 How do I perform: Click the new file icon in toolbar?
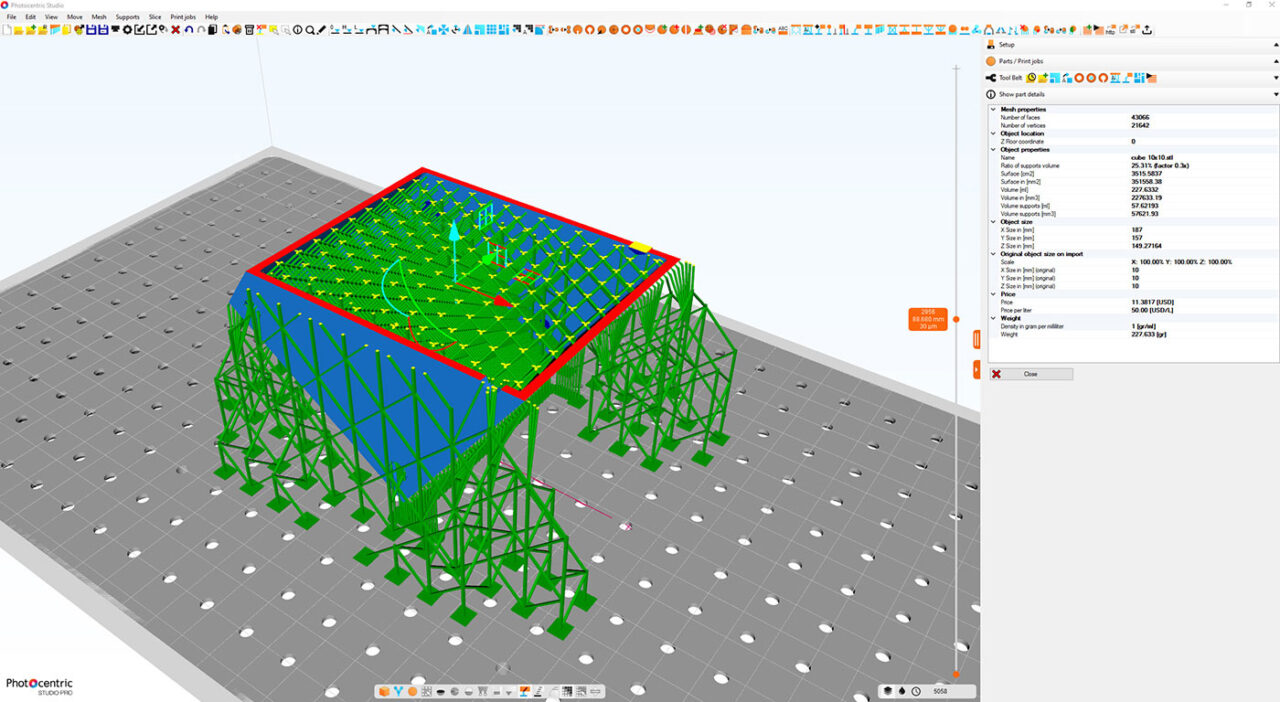tap(6, 30)
